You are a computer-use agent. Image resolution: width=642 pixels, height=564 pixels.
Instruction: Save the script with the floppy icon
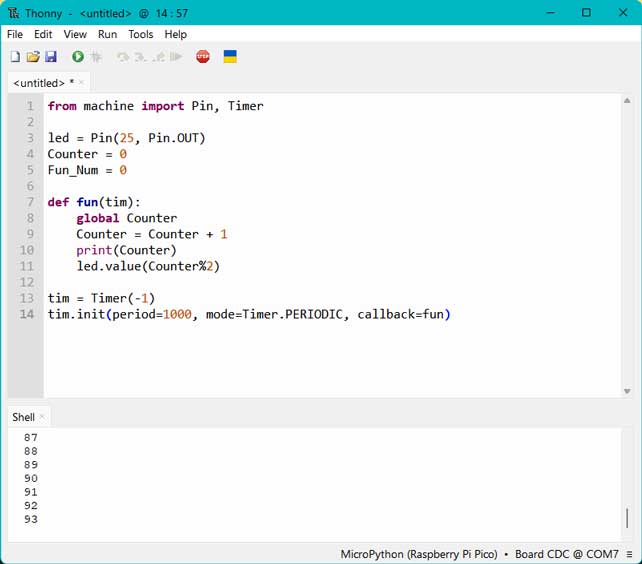(51, 57)
